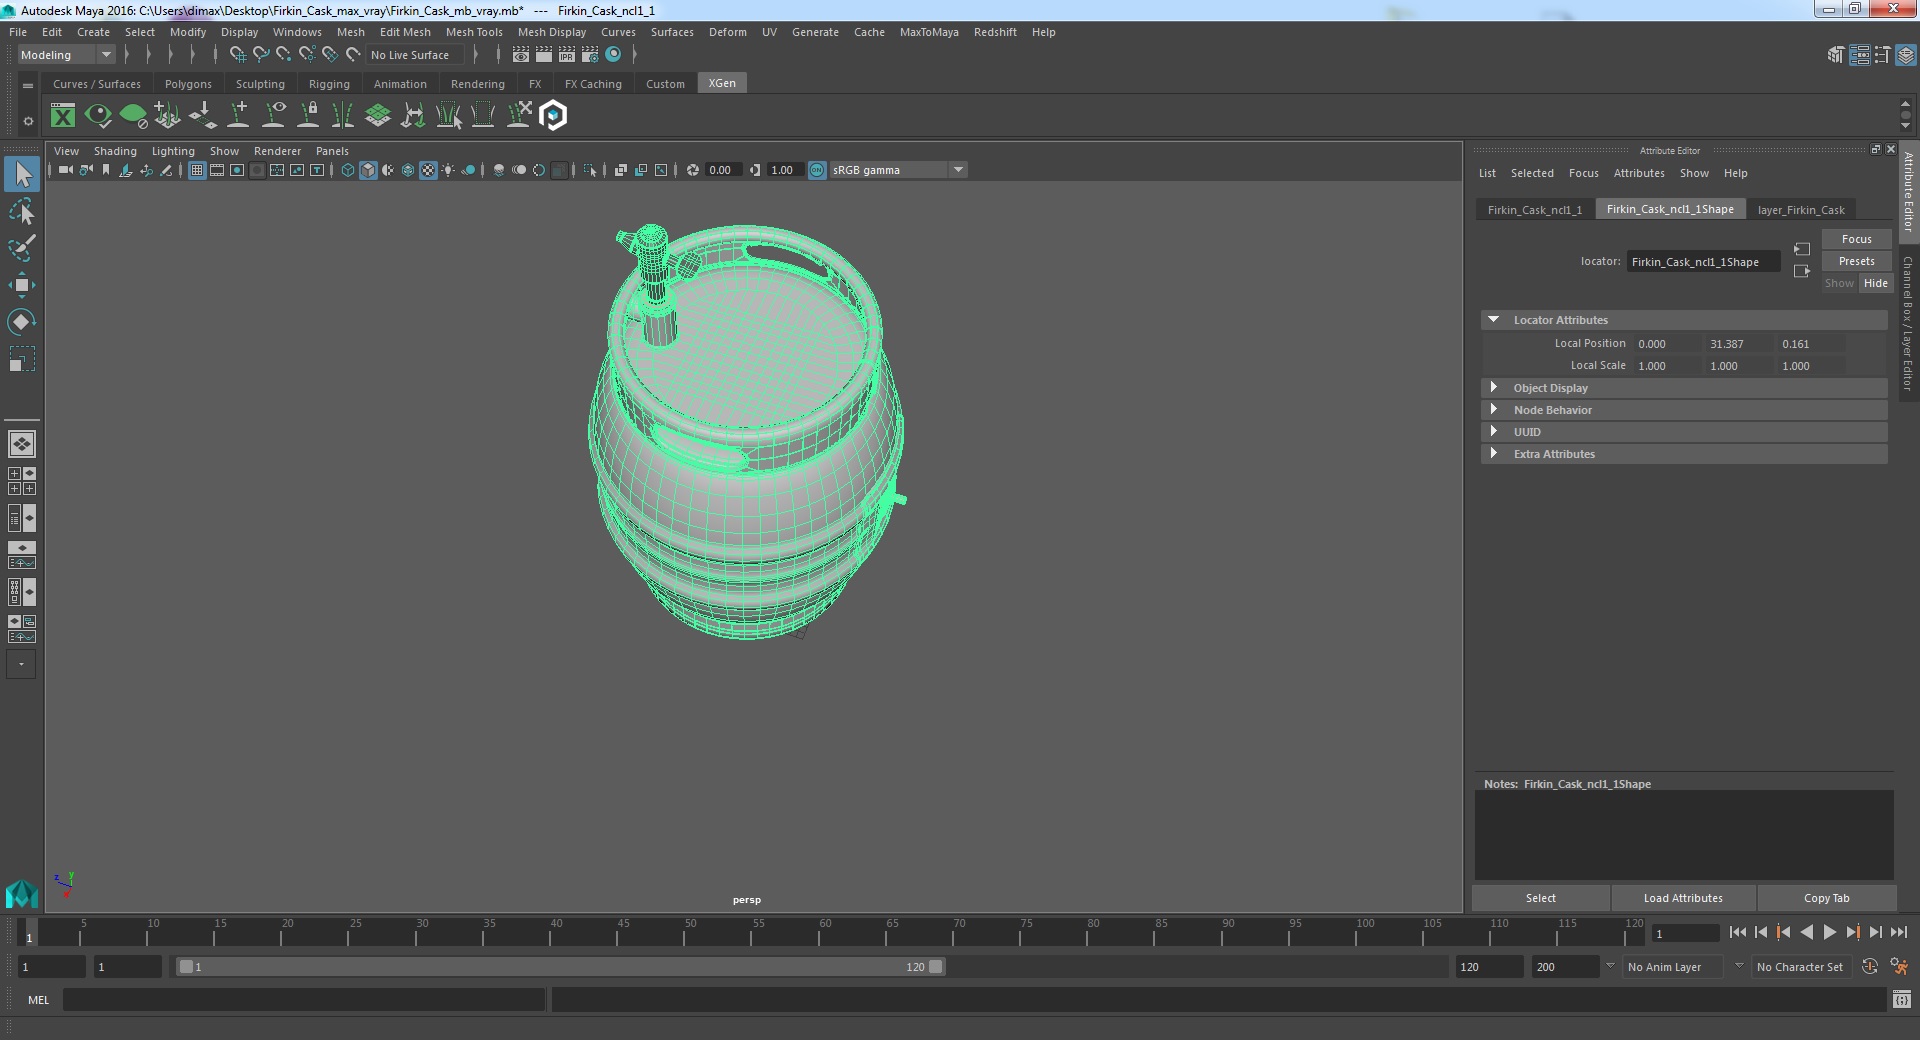1920x1040 pixels.
Task: Switch to four view layout
Action: click(22, 481)
